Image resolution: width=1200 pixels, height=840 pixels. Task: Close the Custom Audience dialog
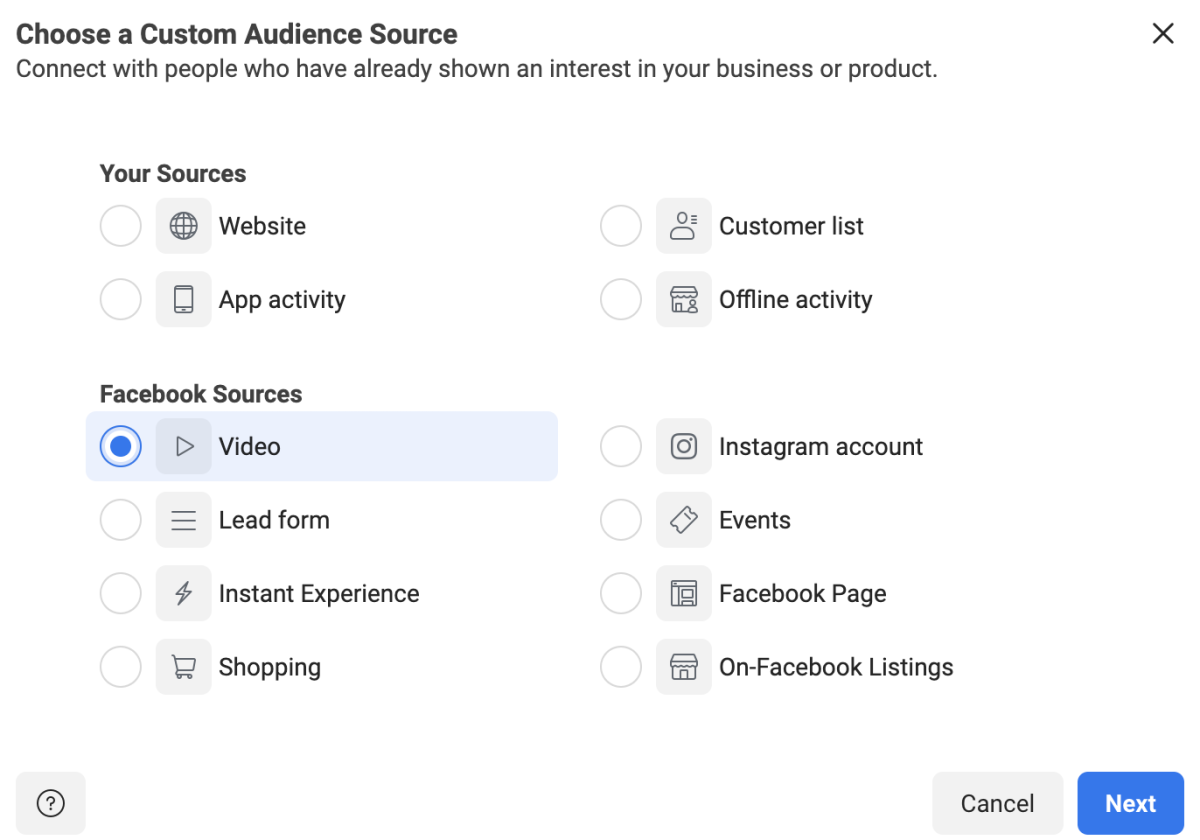pyautogui.click(x=1163, y=33)
